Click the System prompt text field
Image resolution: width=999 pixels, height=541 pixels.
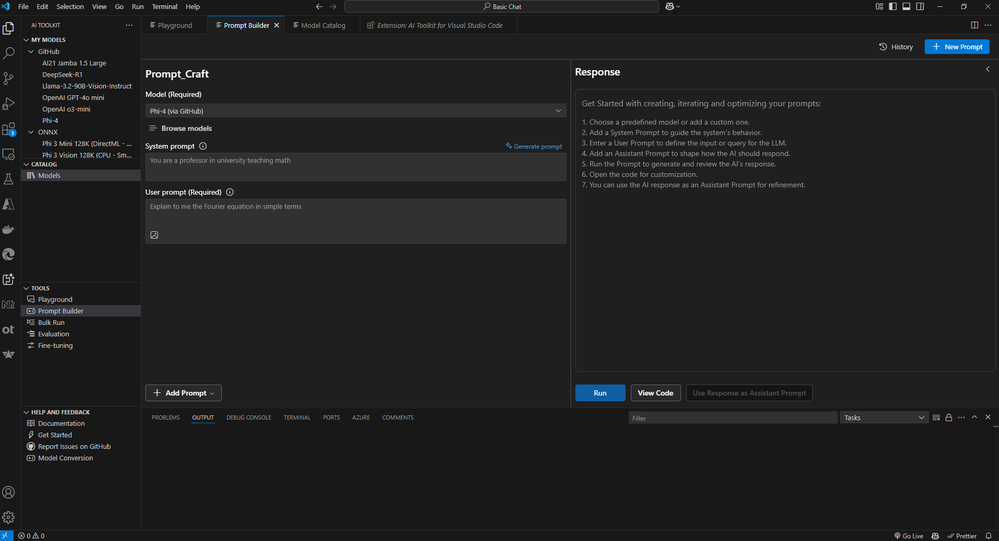355,166
